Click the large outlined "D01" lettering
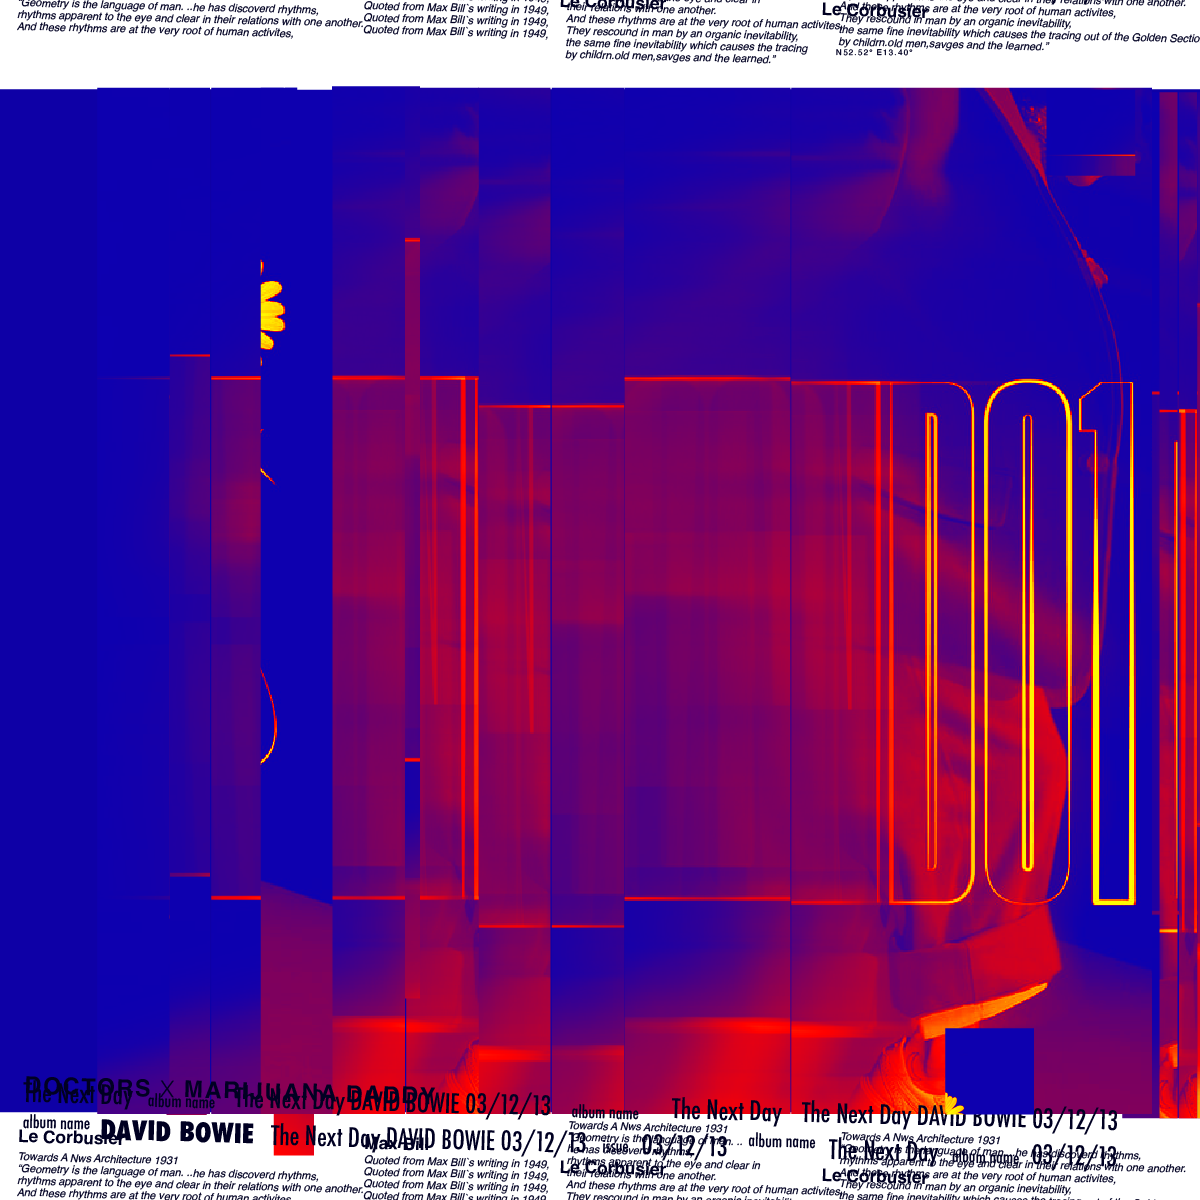This screenshot has width=1200, height=1200. coord(1011,642)
